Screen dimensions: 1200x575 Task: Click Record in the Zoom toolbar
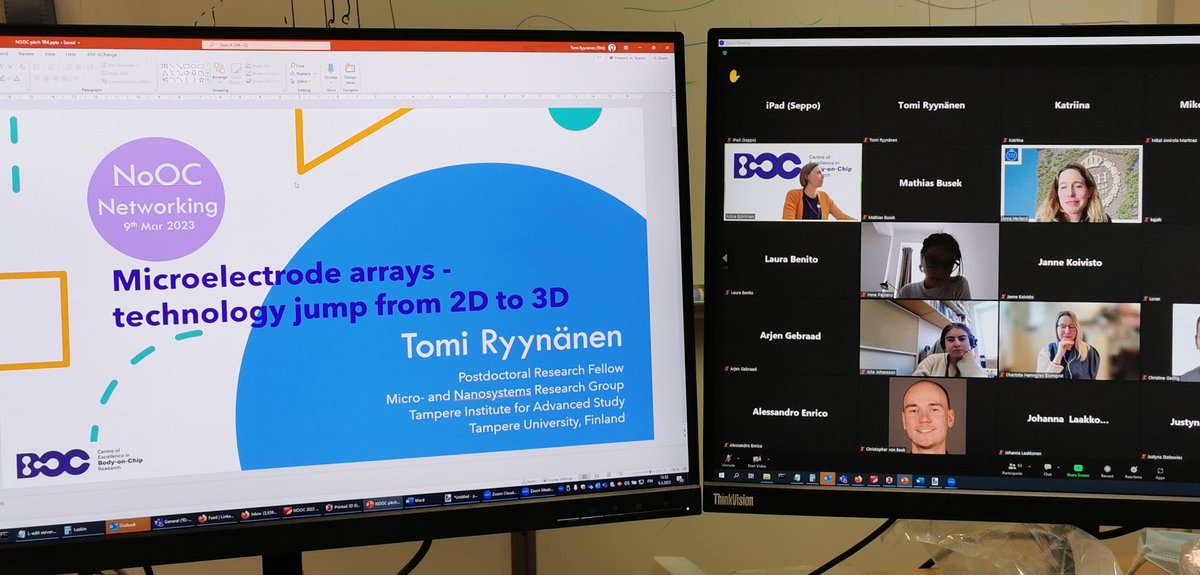click(x=1106, y=473)
